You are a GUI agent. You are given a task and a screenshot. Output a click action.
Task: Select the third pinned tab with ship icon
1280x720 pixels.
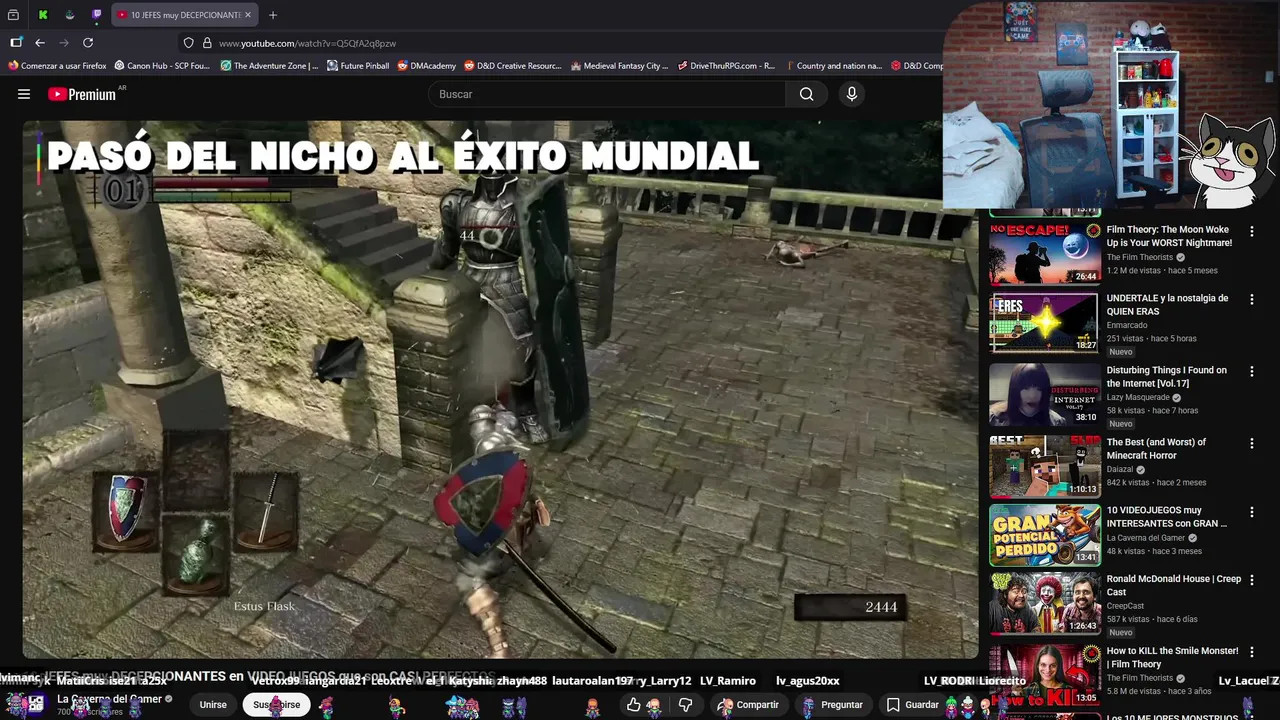70,15
